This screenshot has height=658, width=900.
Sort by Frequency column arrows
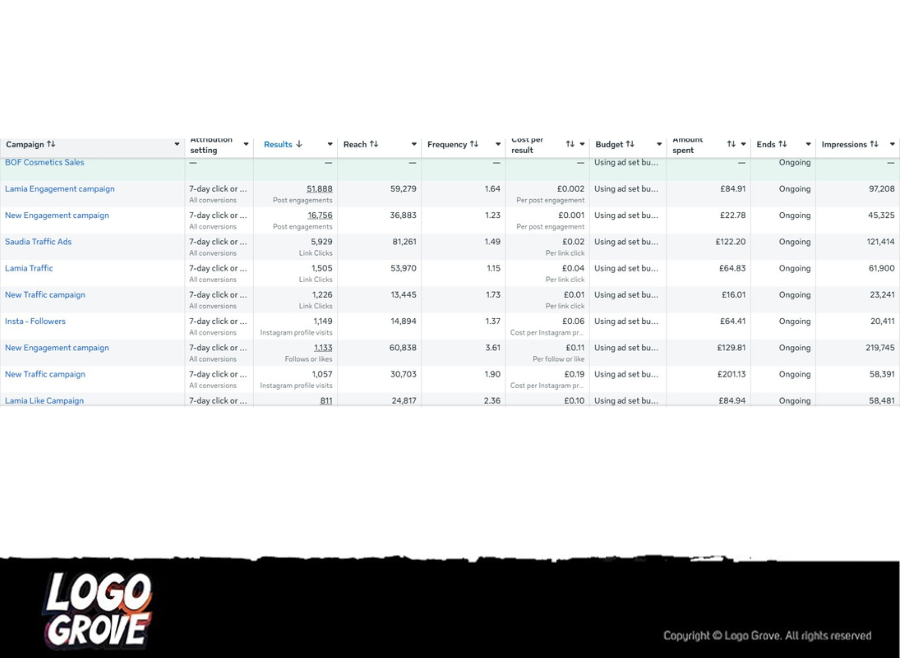click(x=474, y=144)
